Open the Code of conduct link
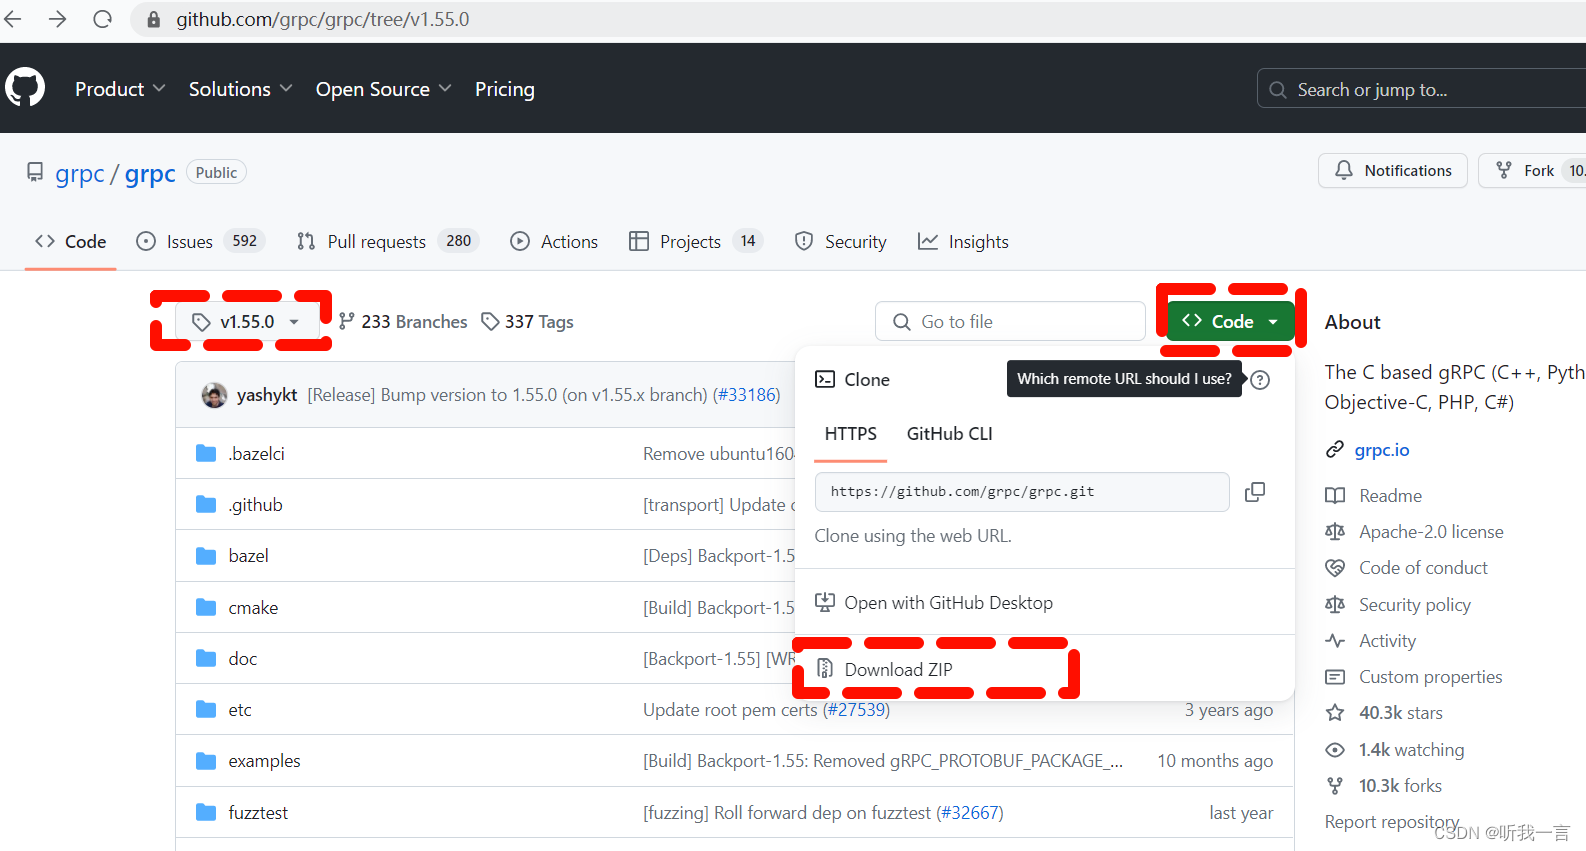The width and height of the screenshot is (1586, 851). pyautogui.click(x=1423, y=568)
